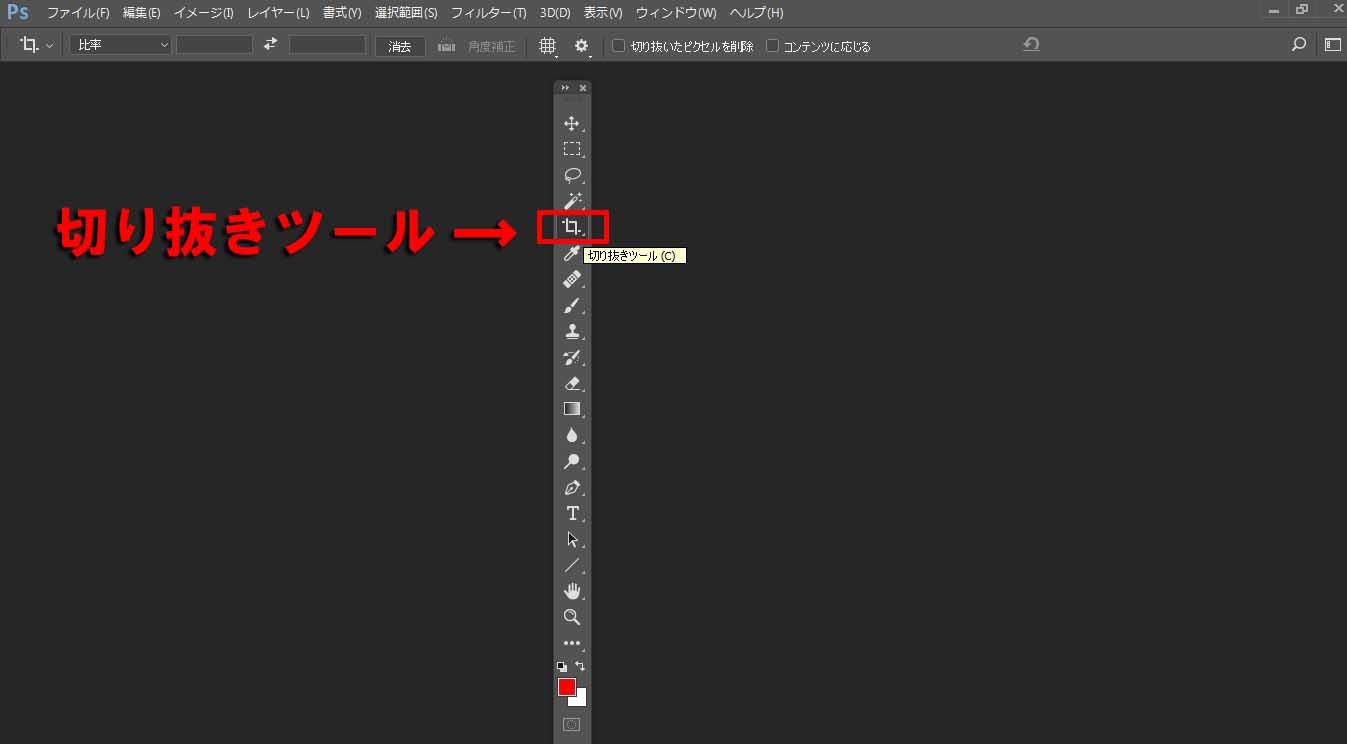The width and height of the screenshot is (1347, 744).
Task: Click the swap width and height arrows
Action: click(x=270, y=45)
